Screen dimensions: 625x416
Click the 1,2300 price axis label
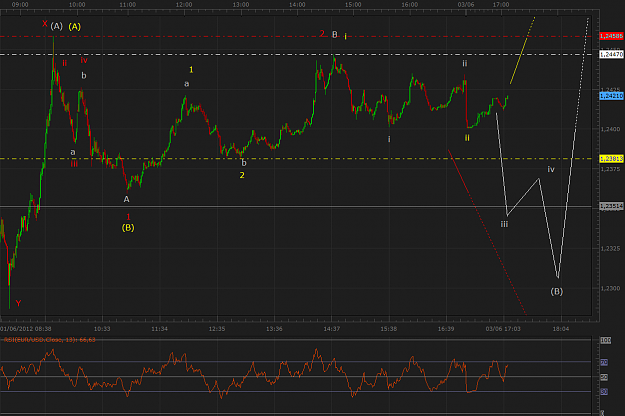pos(610,288)
